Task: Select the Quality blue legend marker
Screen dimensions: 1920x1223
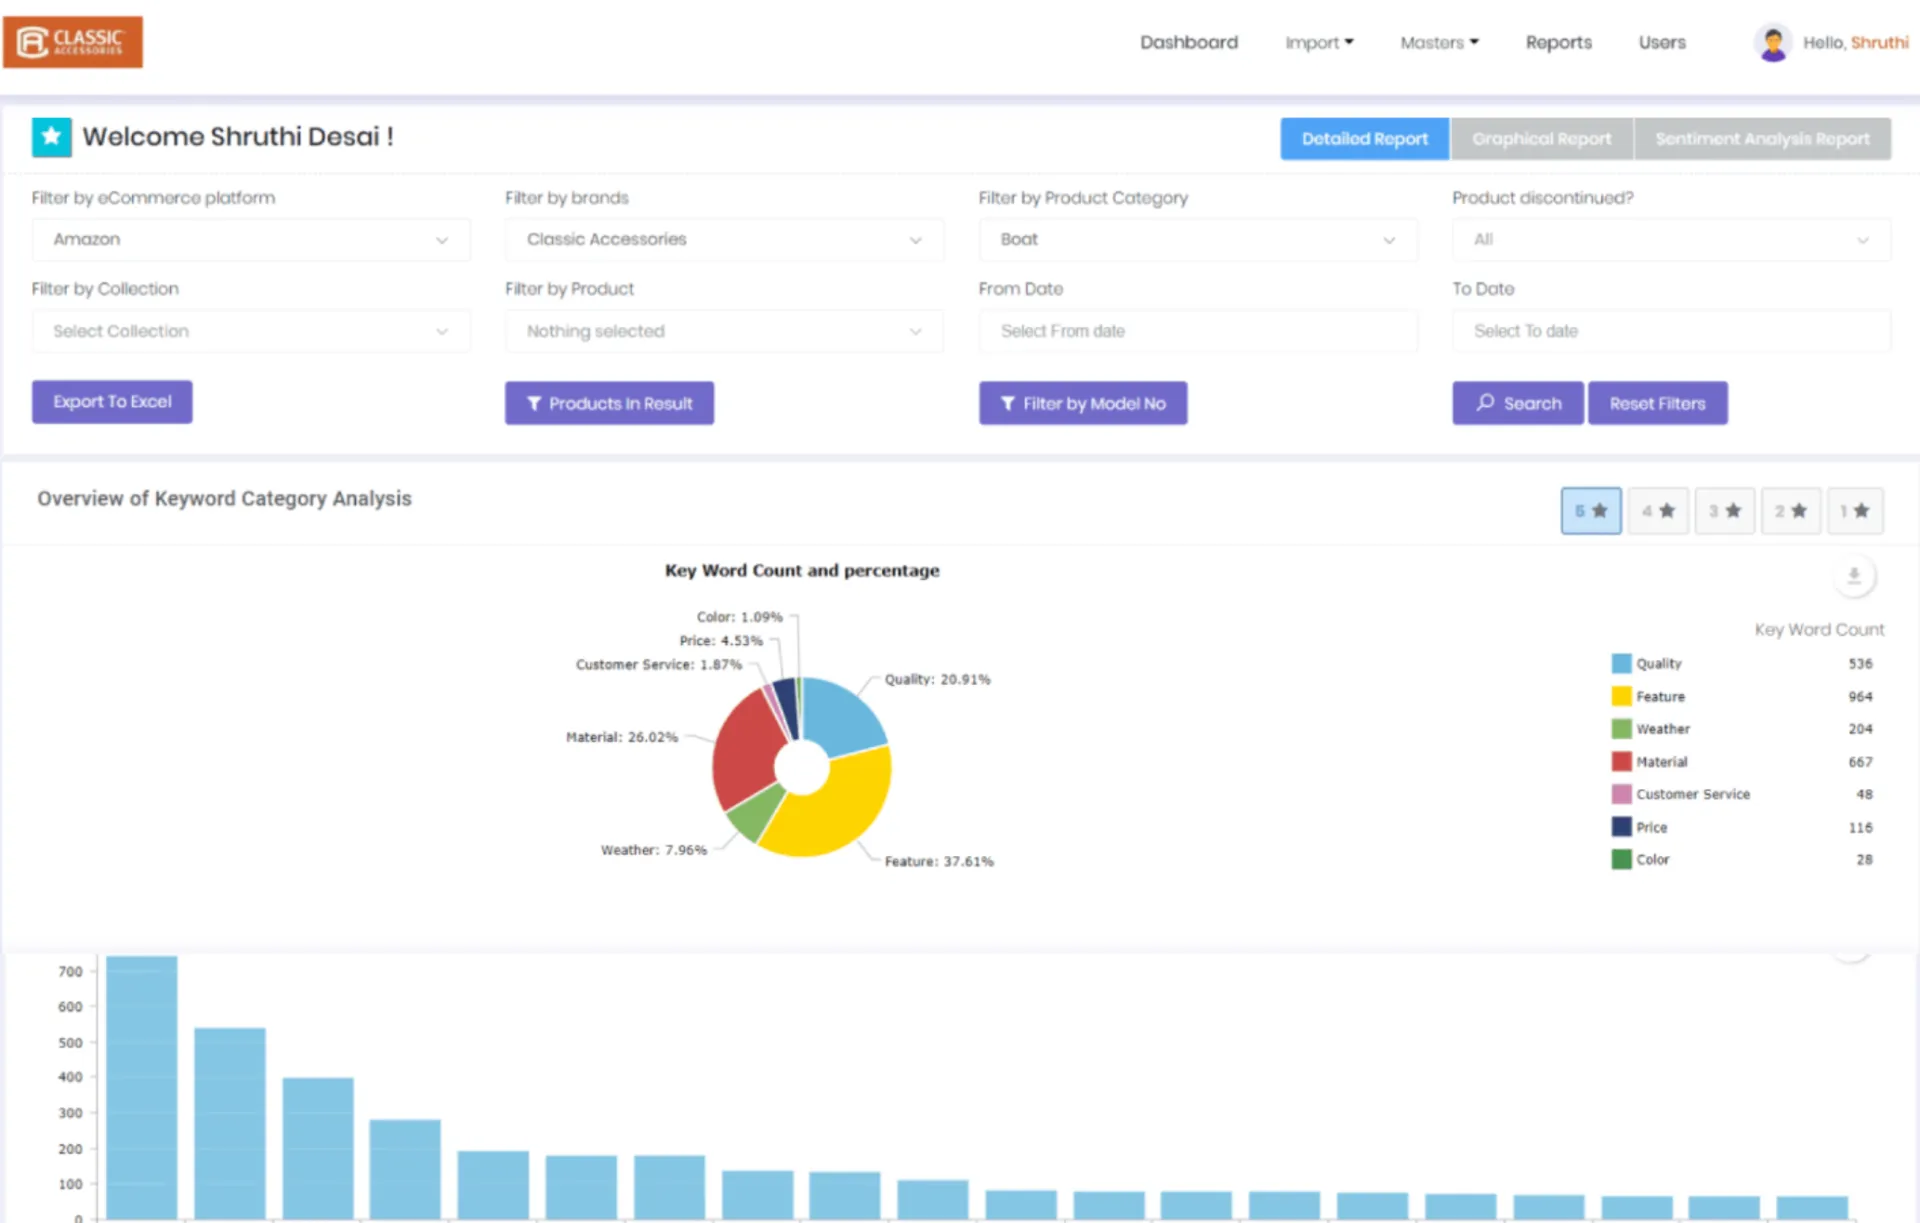Action: 1621,663
